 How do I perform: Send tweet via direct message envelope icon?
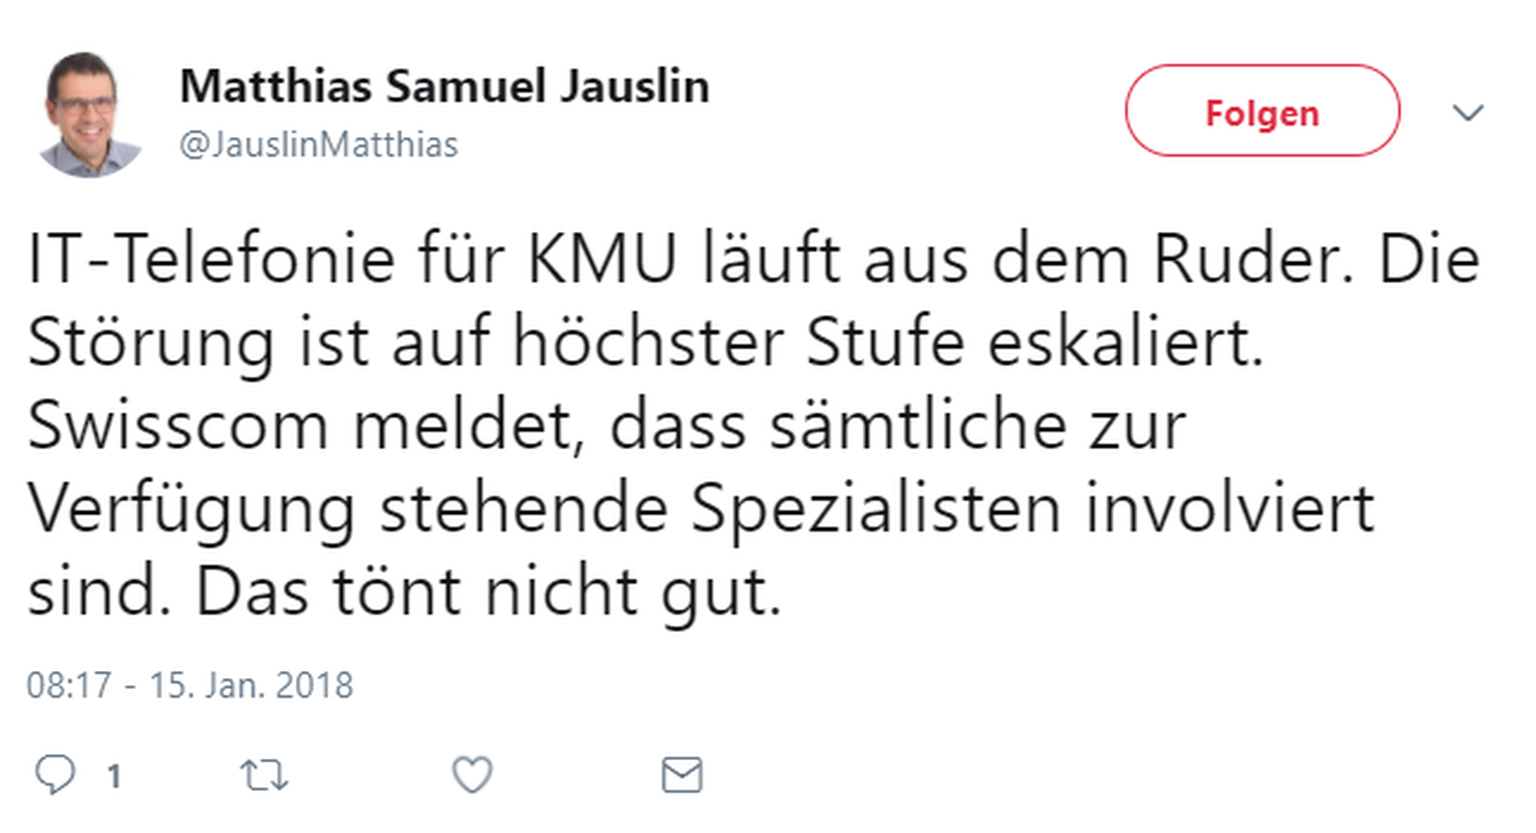click(682, 775)
